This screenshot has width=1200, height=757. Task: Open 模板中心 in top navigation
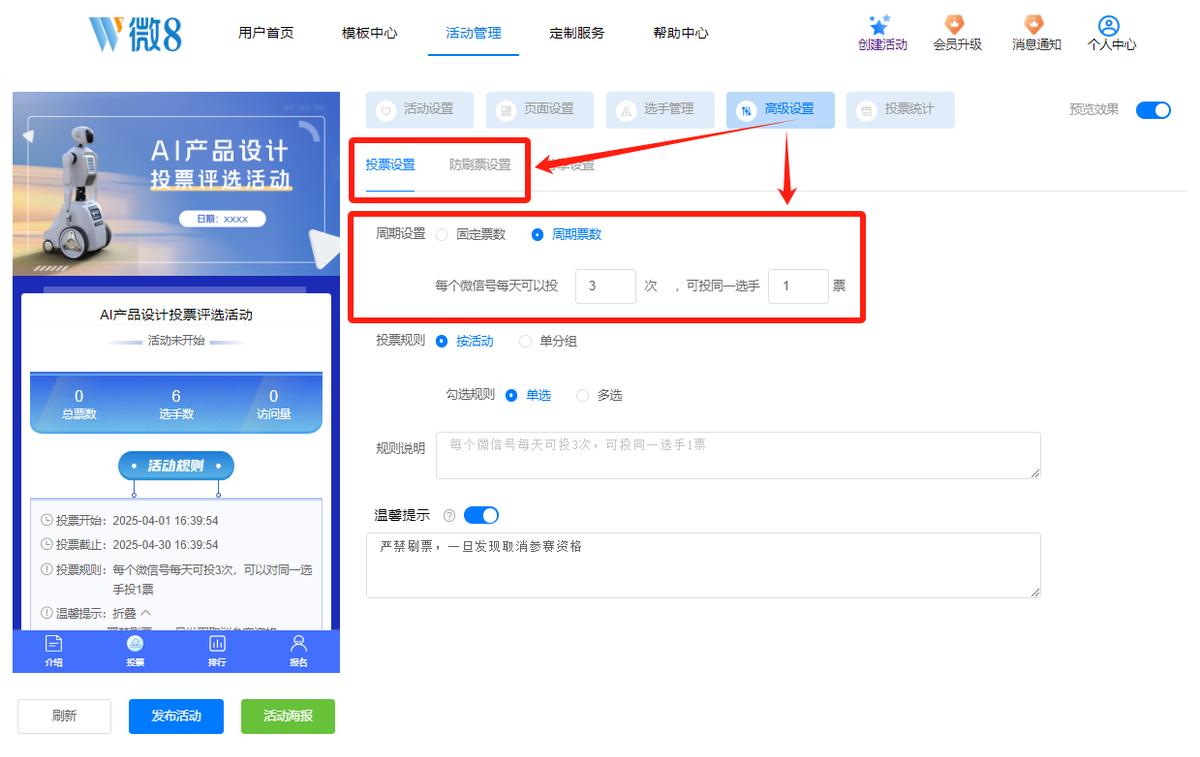coord(369,33)
